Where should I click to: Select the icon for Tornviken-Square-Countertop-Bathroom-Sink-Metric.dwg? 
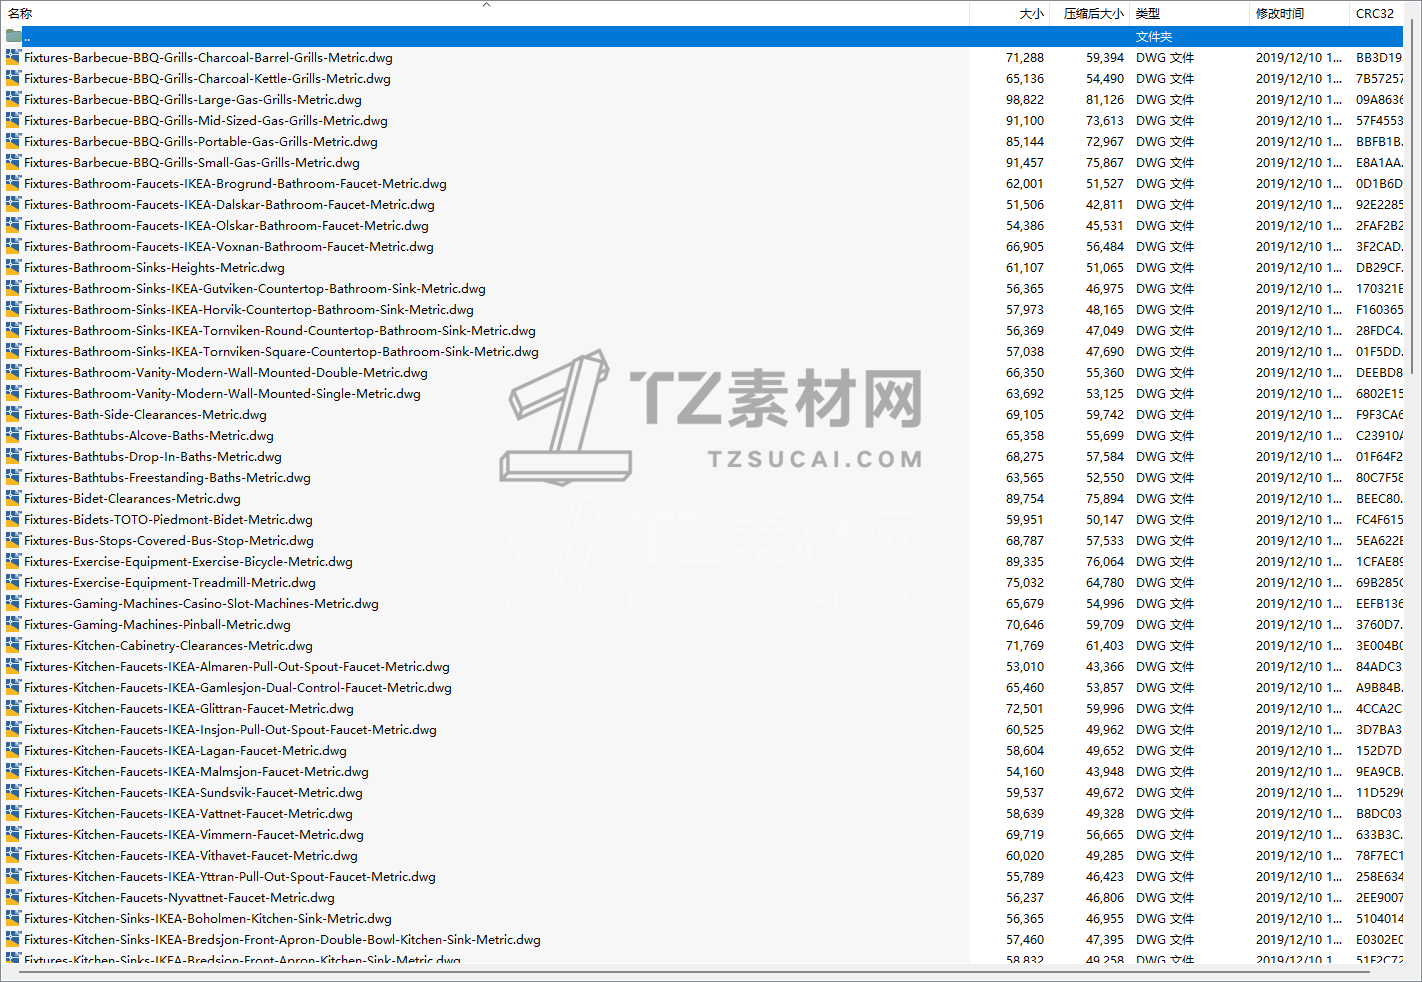(13, 351)
